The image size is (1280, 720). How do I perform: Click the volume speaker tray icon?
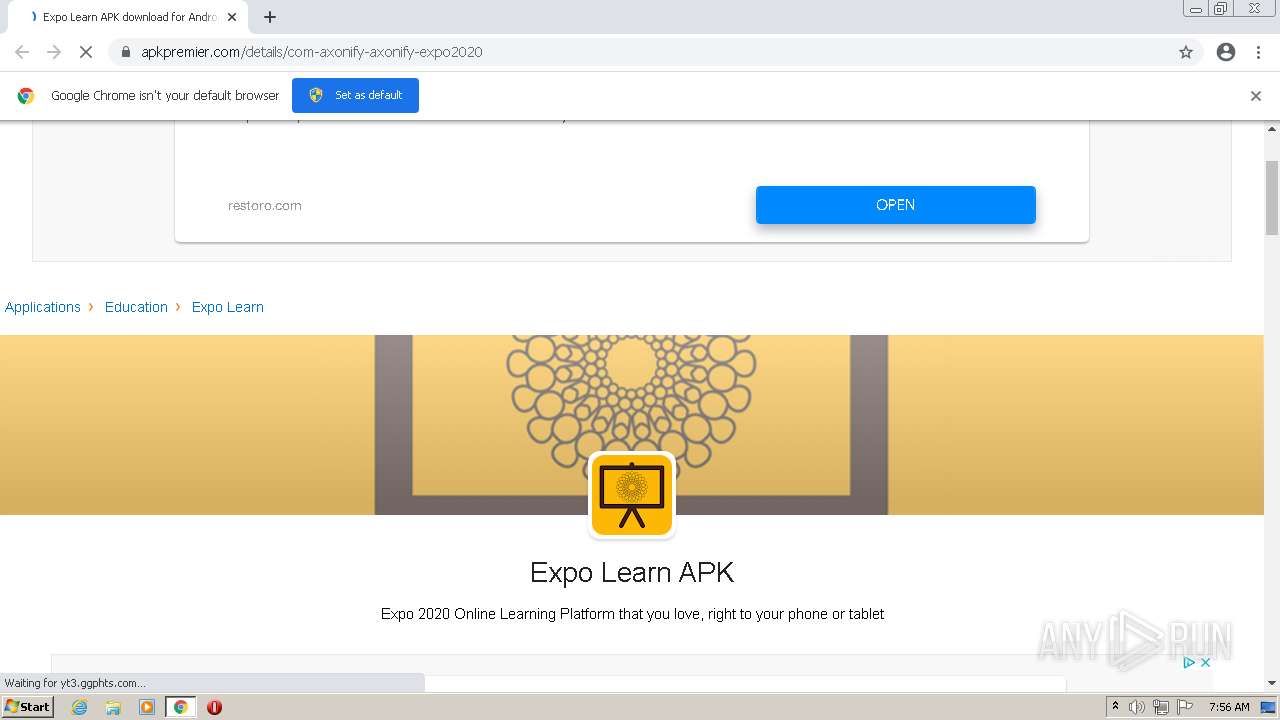coord(1137,707)
